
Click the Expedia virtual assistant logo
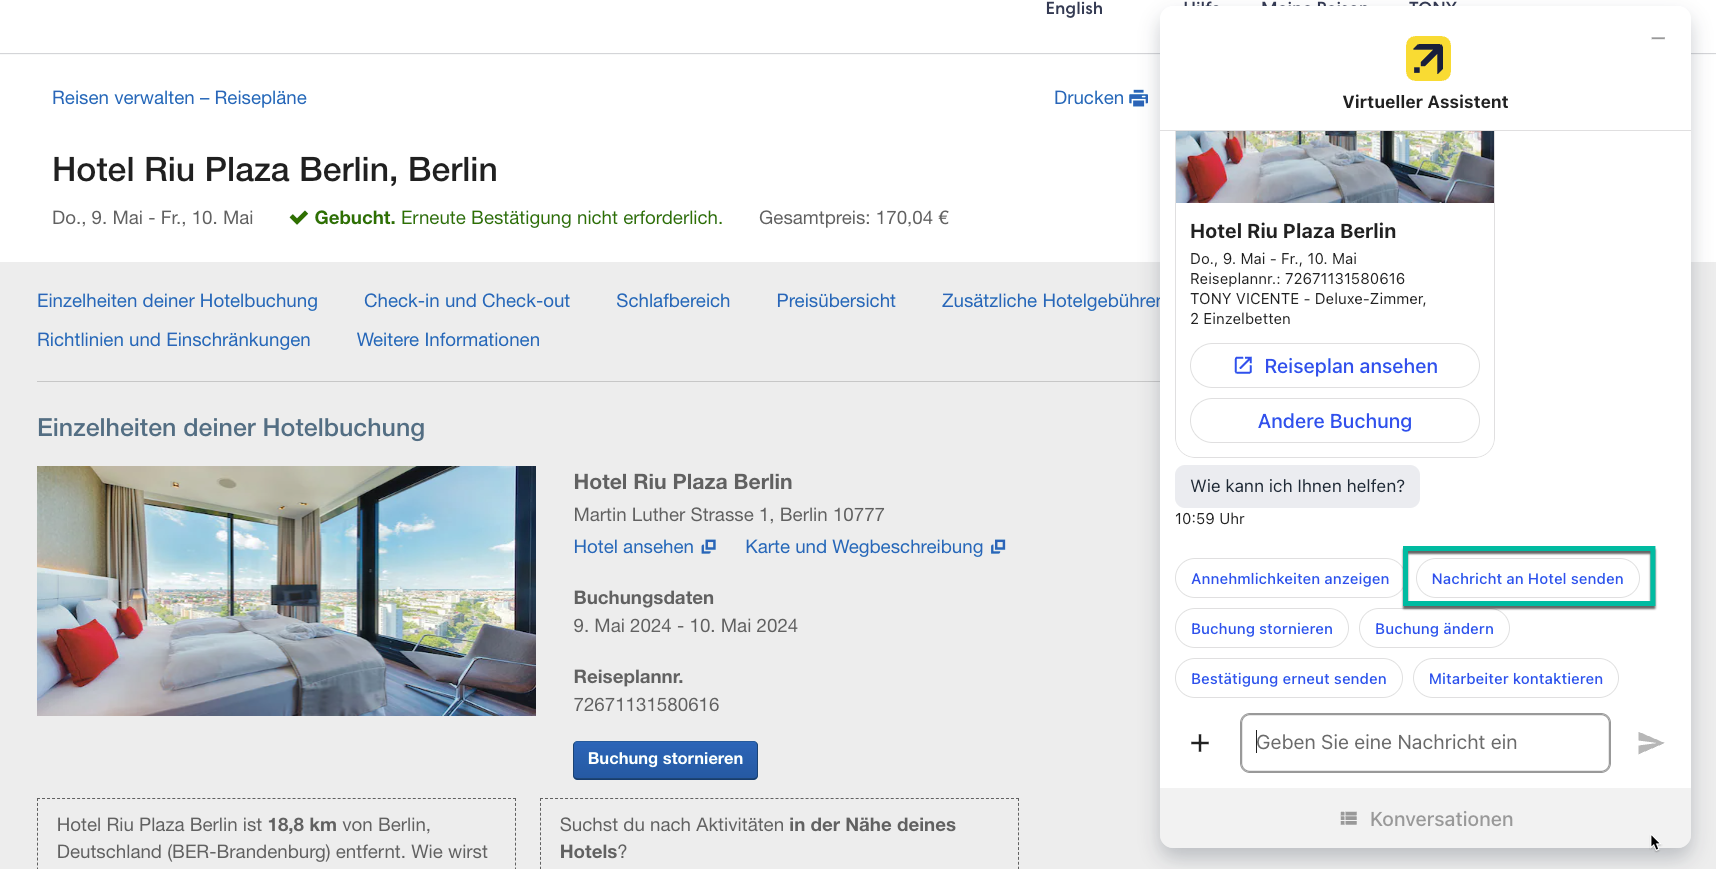[1428, 59]
